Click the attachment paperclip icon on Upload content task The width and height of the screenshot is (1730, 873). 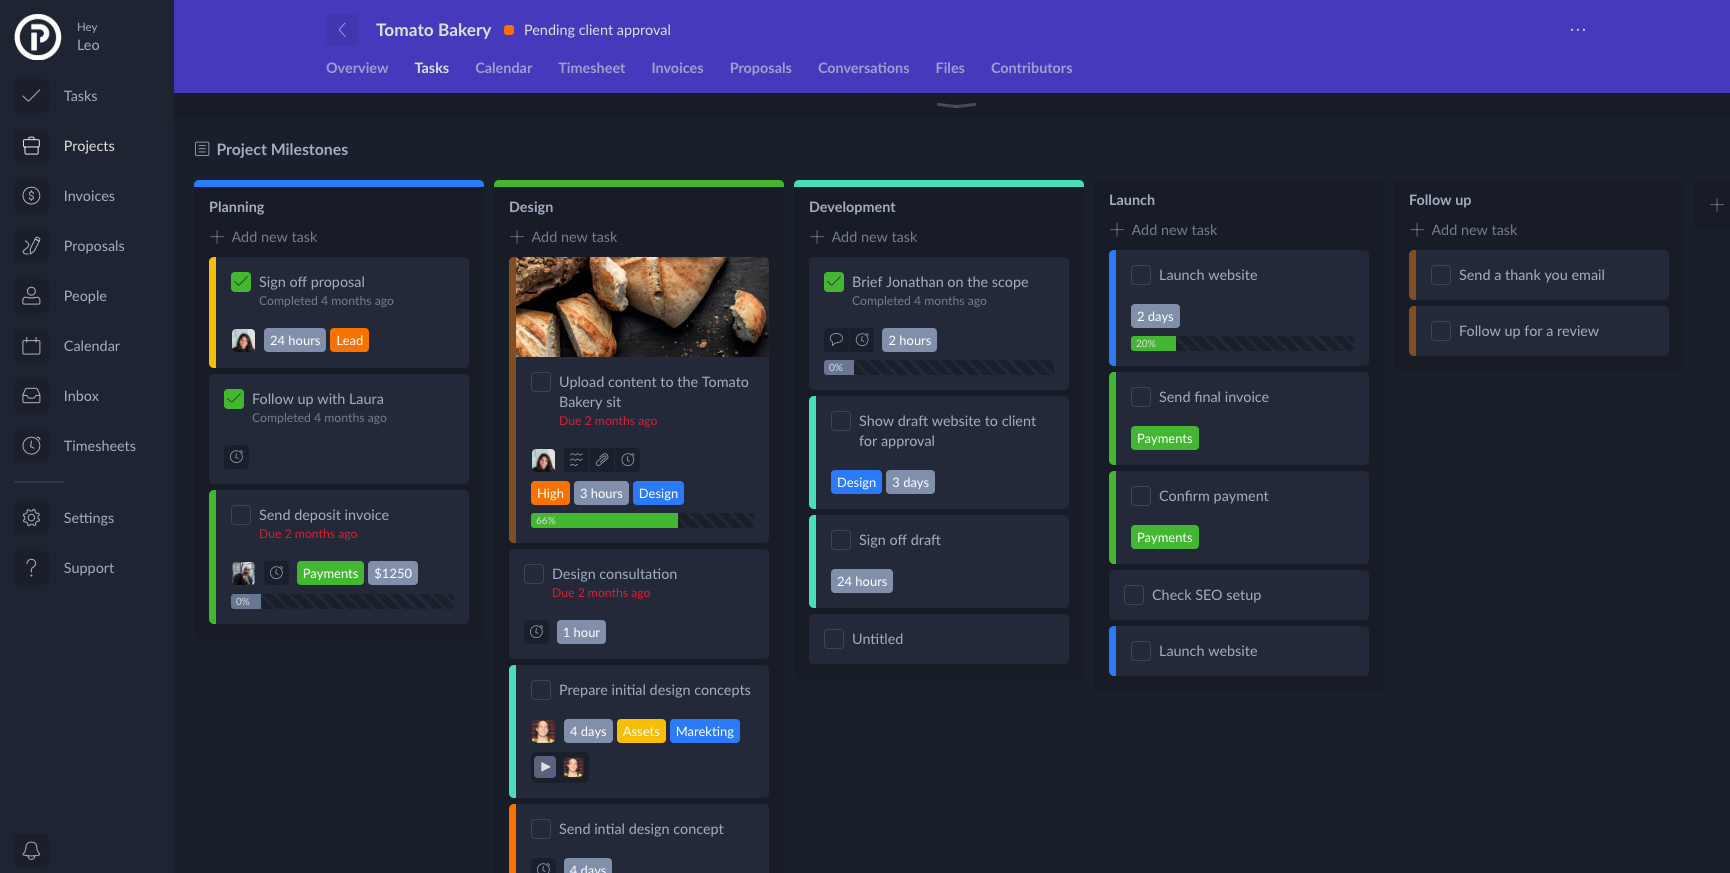[x=602, y=460]
